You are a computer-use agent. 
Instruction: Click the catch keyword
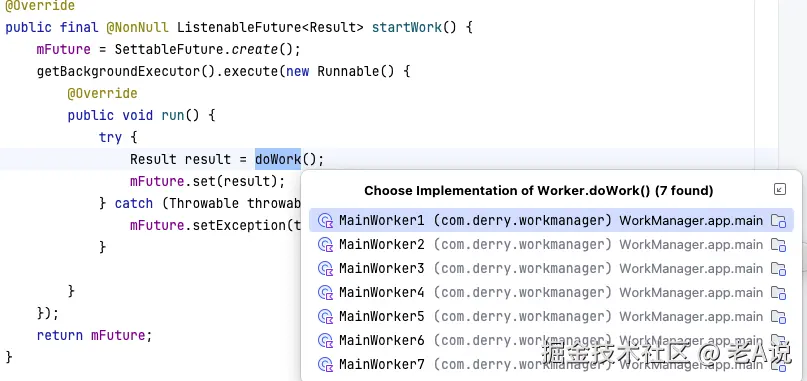(x=134, y=203)
